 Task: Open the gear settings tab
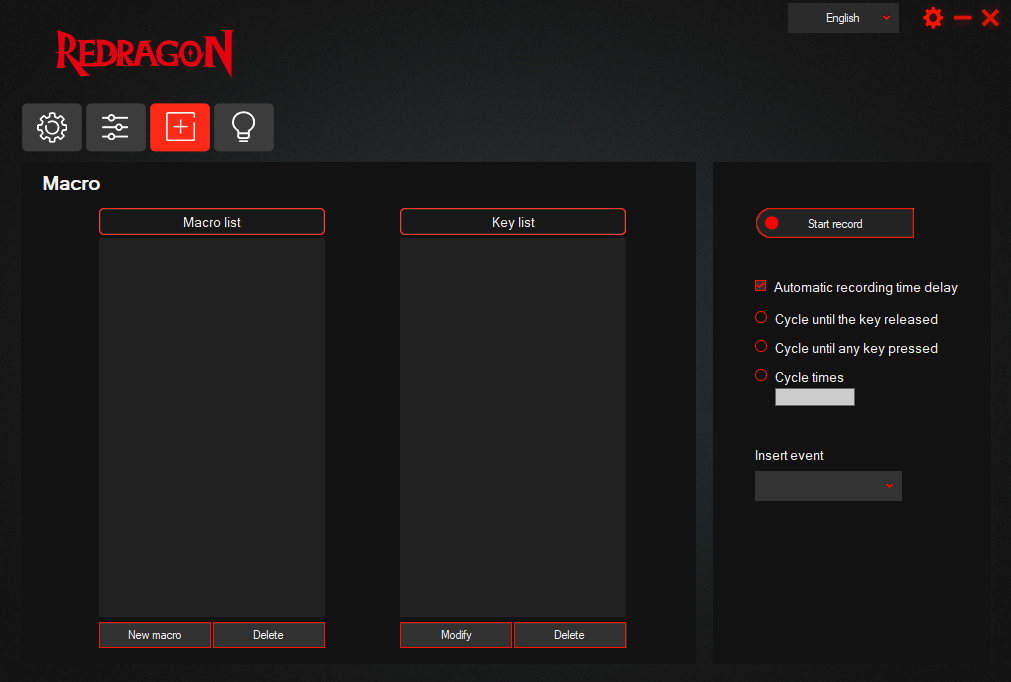point(52,127)
